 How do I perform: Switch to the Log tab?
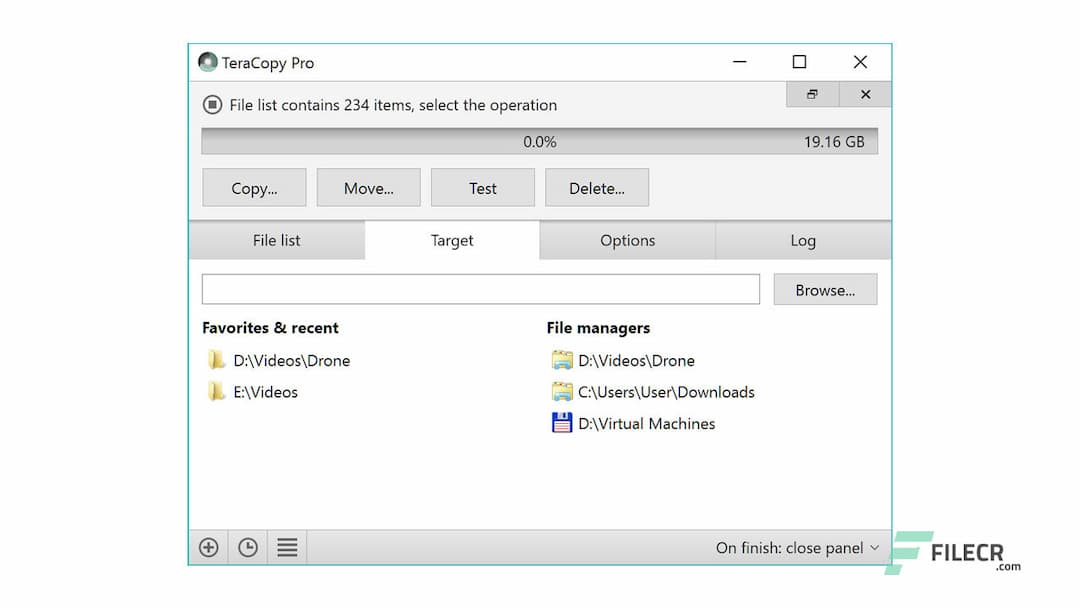tap(803, 240)
